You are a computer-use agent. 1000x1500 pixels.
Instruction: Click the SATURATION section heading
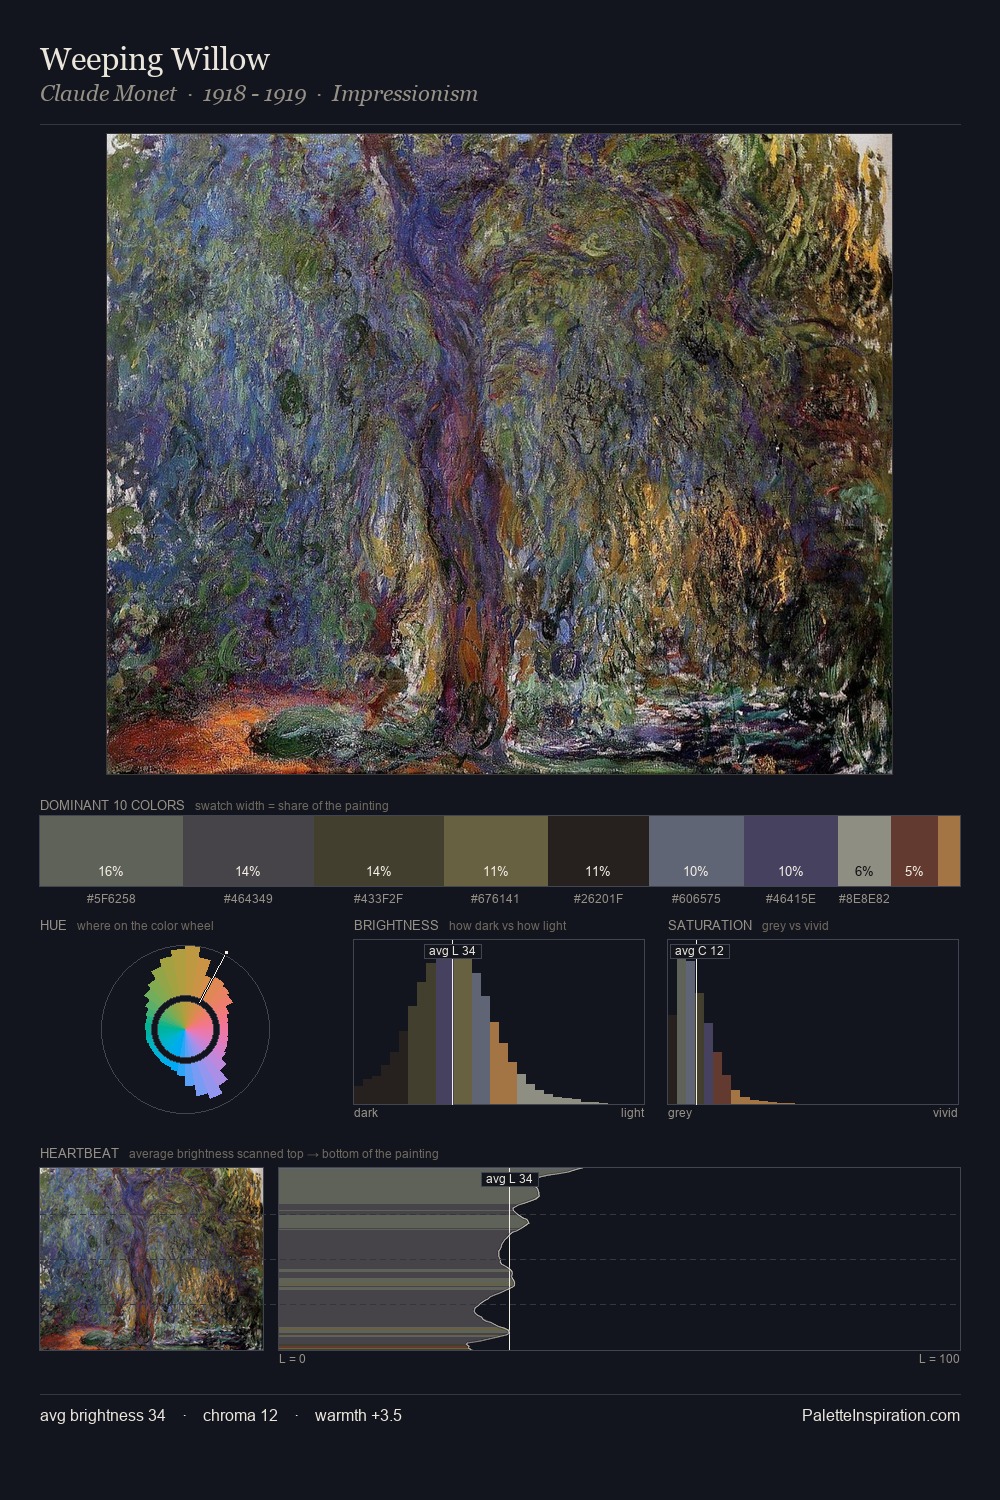click(710, 925)
